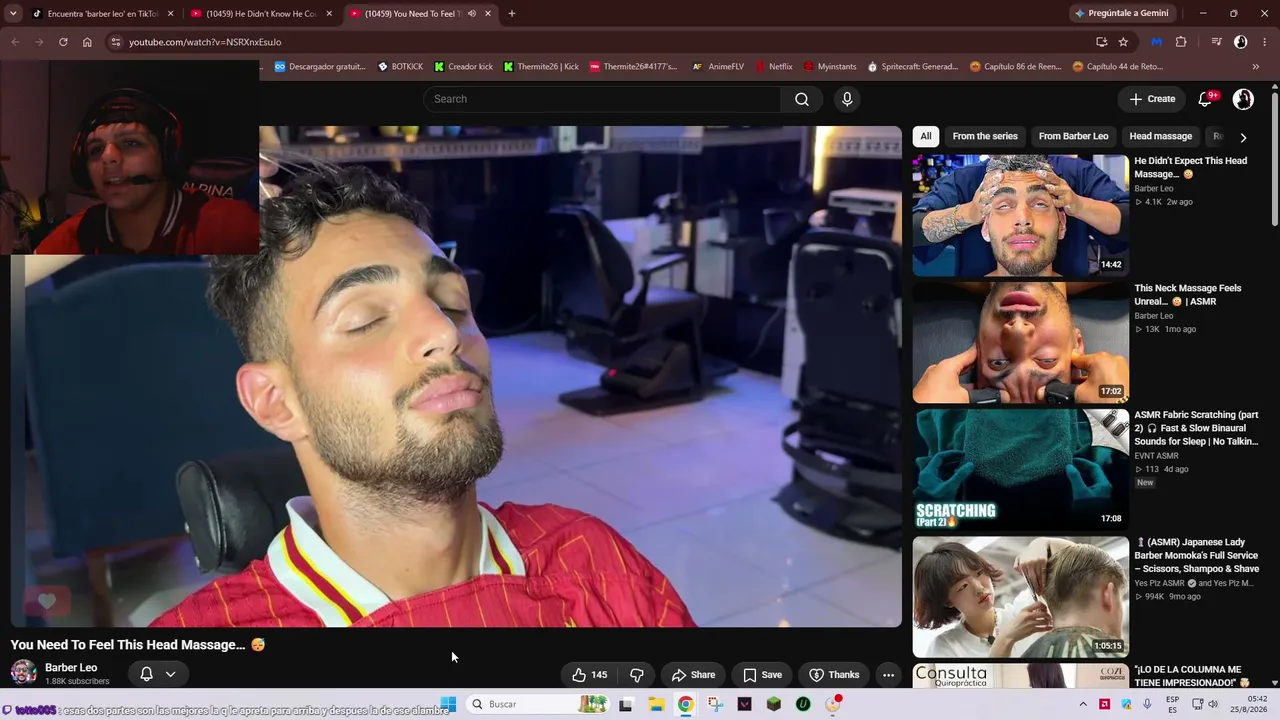Open the Chrome media controls icon
The width and height of the screenshot is (1280, 720).
[1217, 42]
